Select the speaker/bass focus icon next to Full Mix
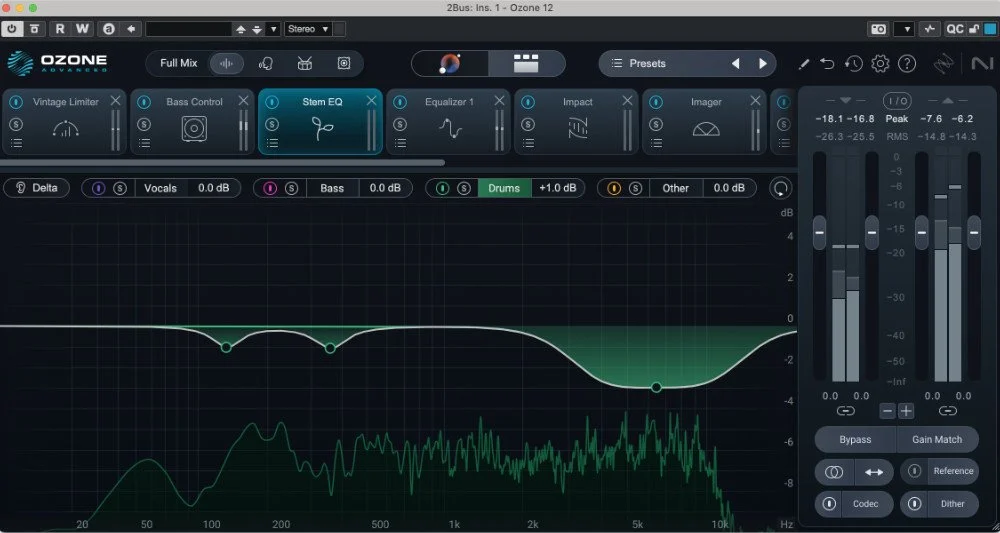Image resolution: width=1000 pixels, height=533 pixels. (x=344, y=63)
